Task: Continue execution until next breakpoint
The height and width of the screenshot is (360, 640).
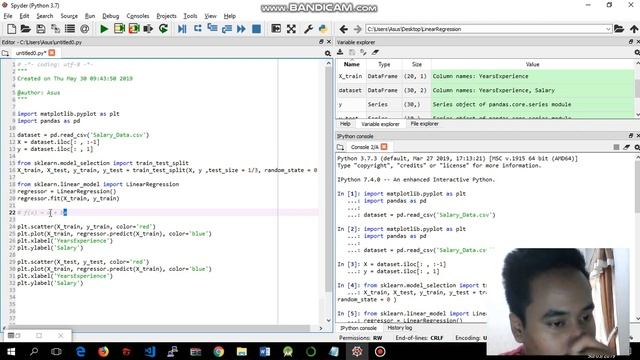Action: click(241, 29)
